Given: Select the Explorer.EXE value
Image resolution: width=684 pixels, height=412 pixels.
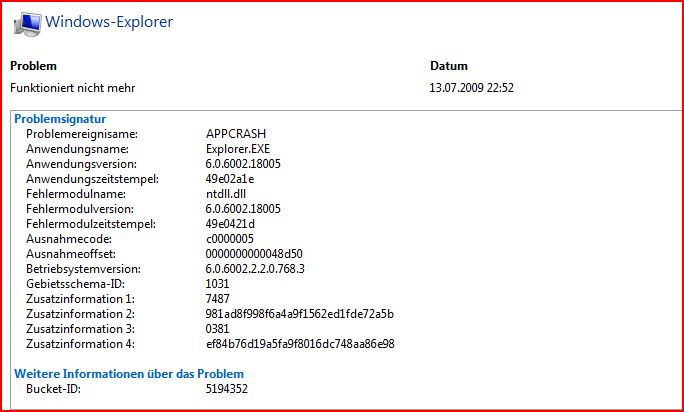Looking at the screenshot, I should click(238, 149).
